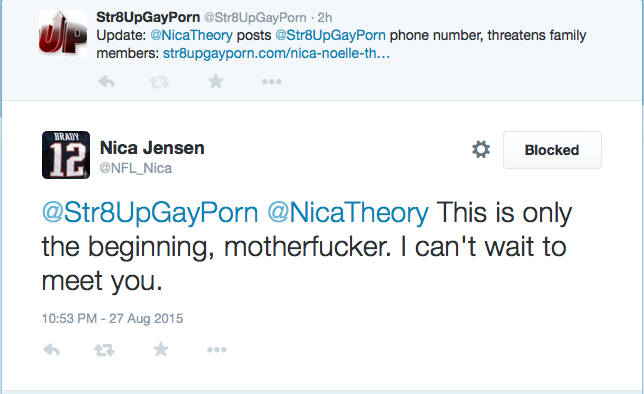Image resolution: width=644 pixels, height=394 pixels.
Task: Retweet Nica Jensen's tweet
Action: (104, 350)
